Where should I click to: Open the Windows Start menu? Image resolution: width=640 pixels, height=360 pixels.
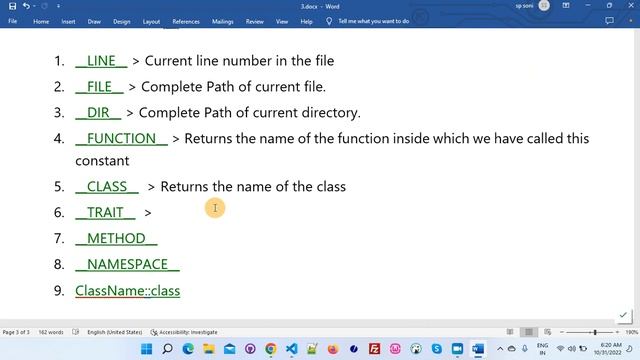click(x=147, y=349)
